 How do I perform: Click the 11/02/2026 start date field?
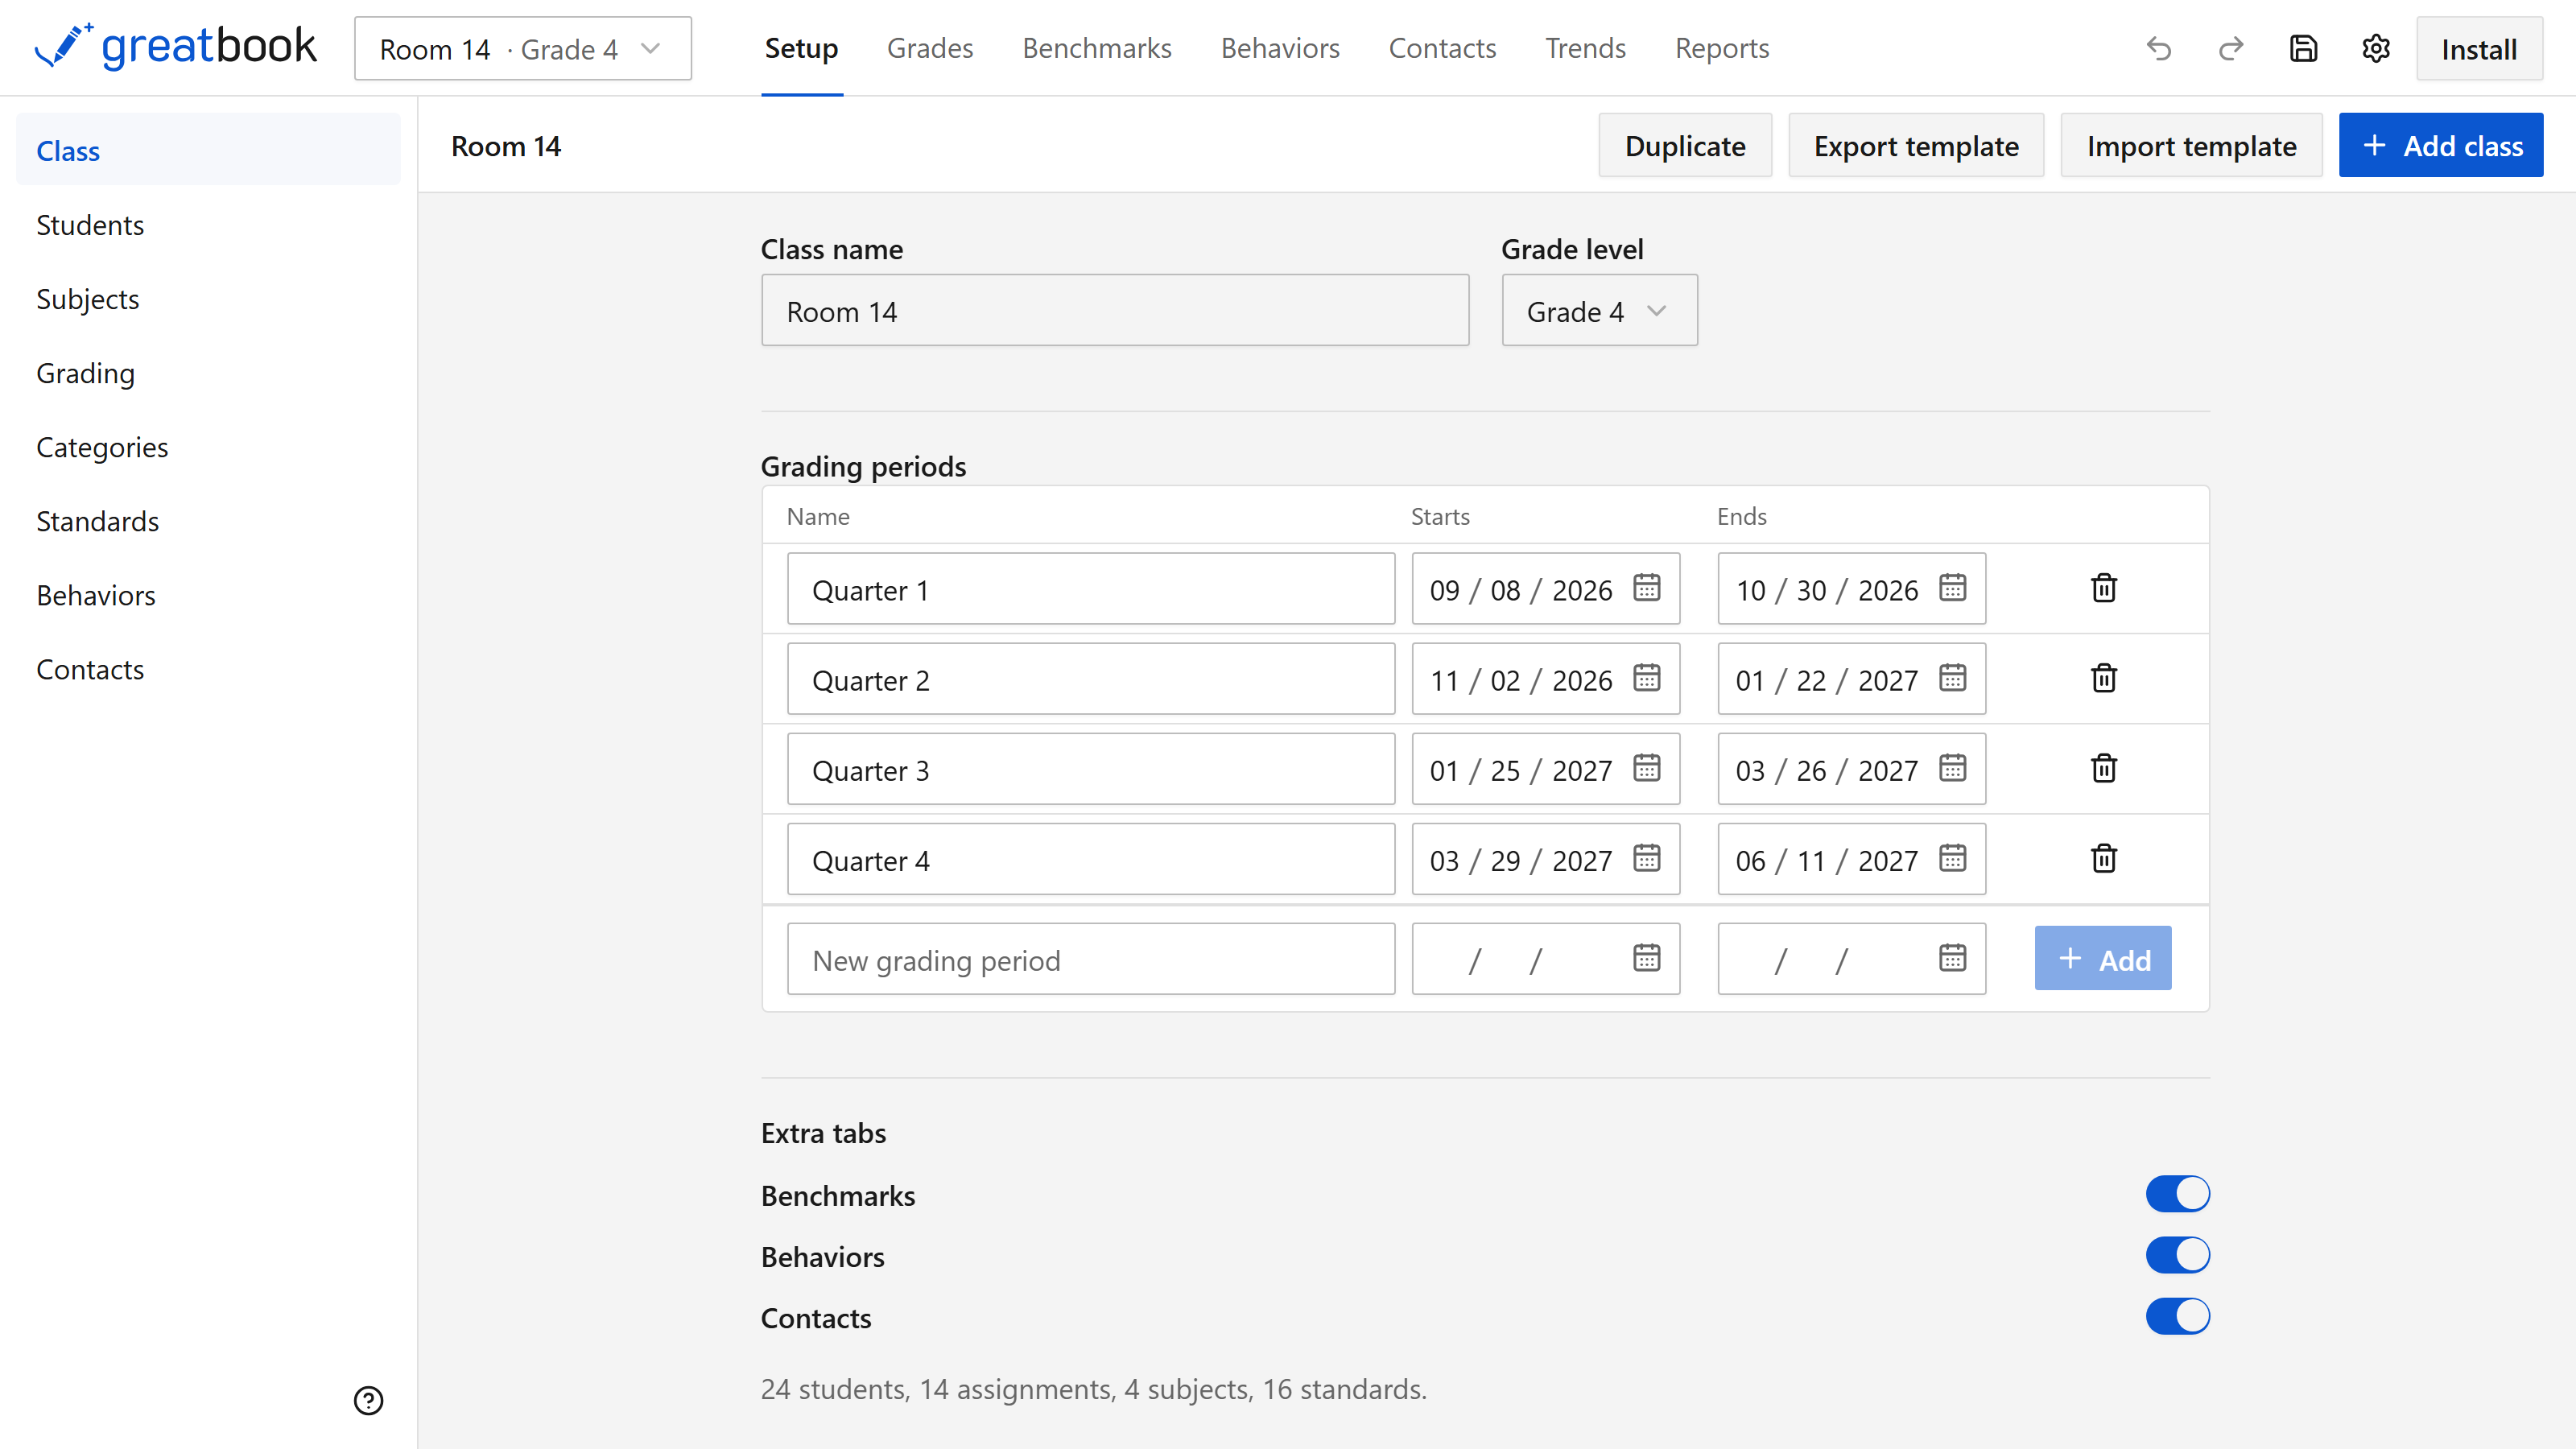pos(1546,679)
